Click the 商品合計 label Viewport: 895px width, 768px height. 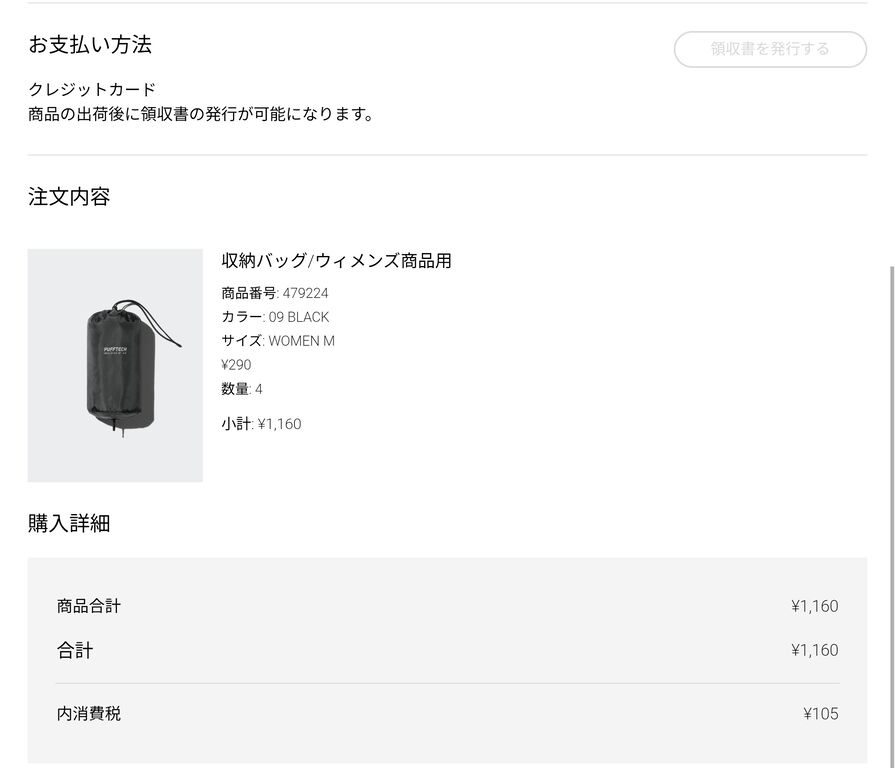click(89, 606)
